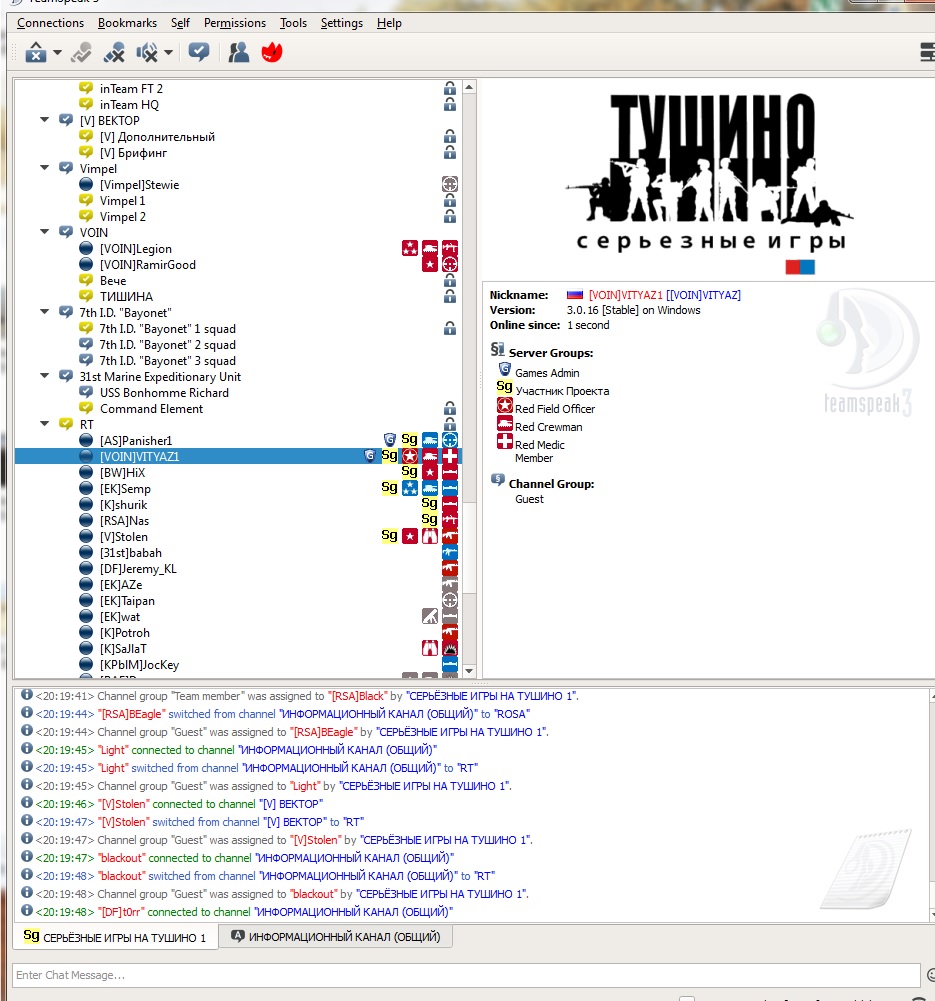
Task: Click the red flame toolbar icon
Action: [272, 52]
